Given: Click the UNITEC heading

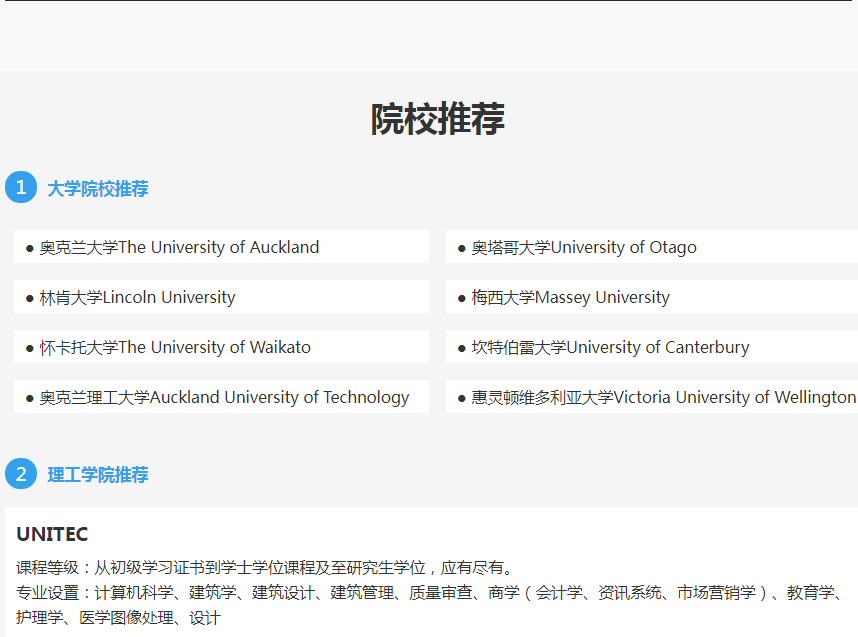Looking at the screenshot, I should point(52,534).
